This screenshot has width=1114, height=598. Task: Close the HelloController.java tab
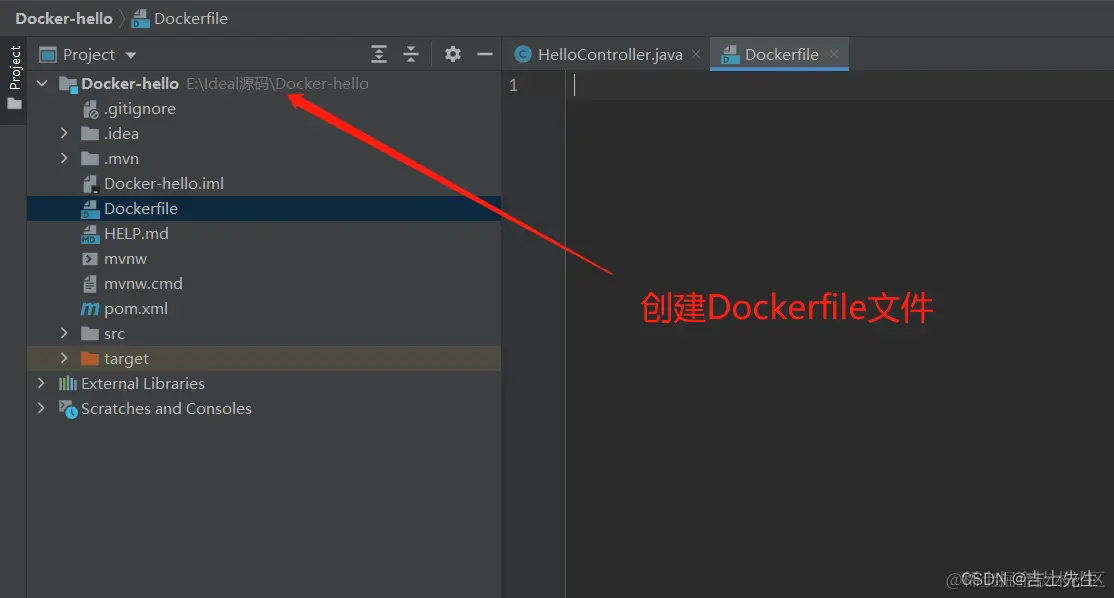696,55
